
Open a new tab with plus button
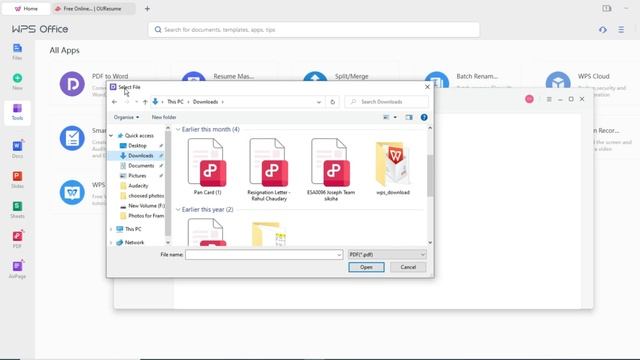point(147,9)
